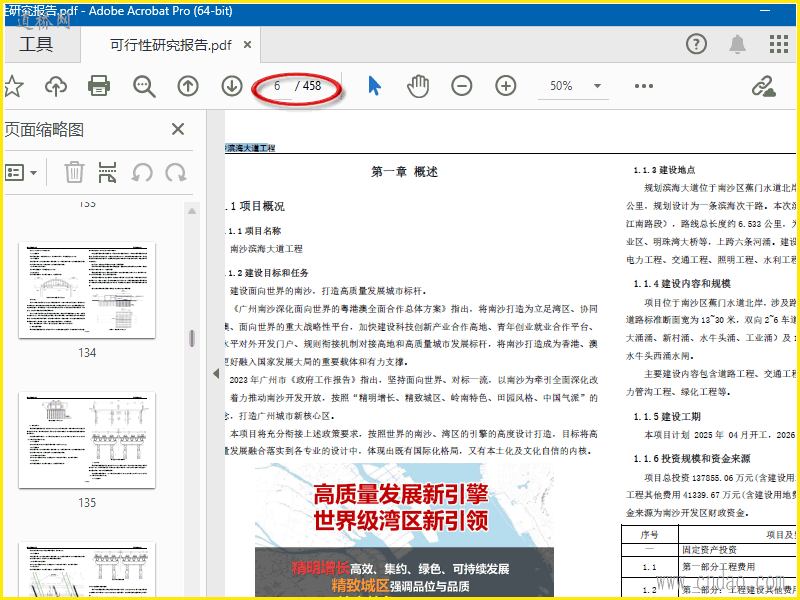Select page thumbnail 135
The height and width of the screenshot is (600, 800).
coord(87,440)
